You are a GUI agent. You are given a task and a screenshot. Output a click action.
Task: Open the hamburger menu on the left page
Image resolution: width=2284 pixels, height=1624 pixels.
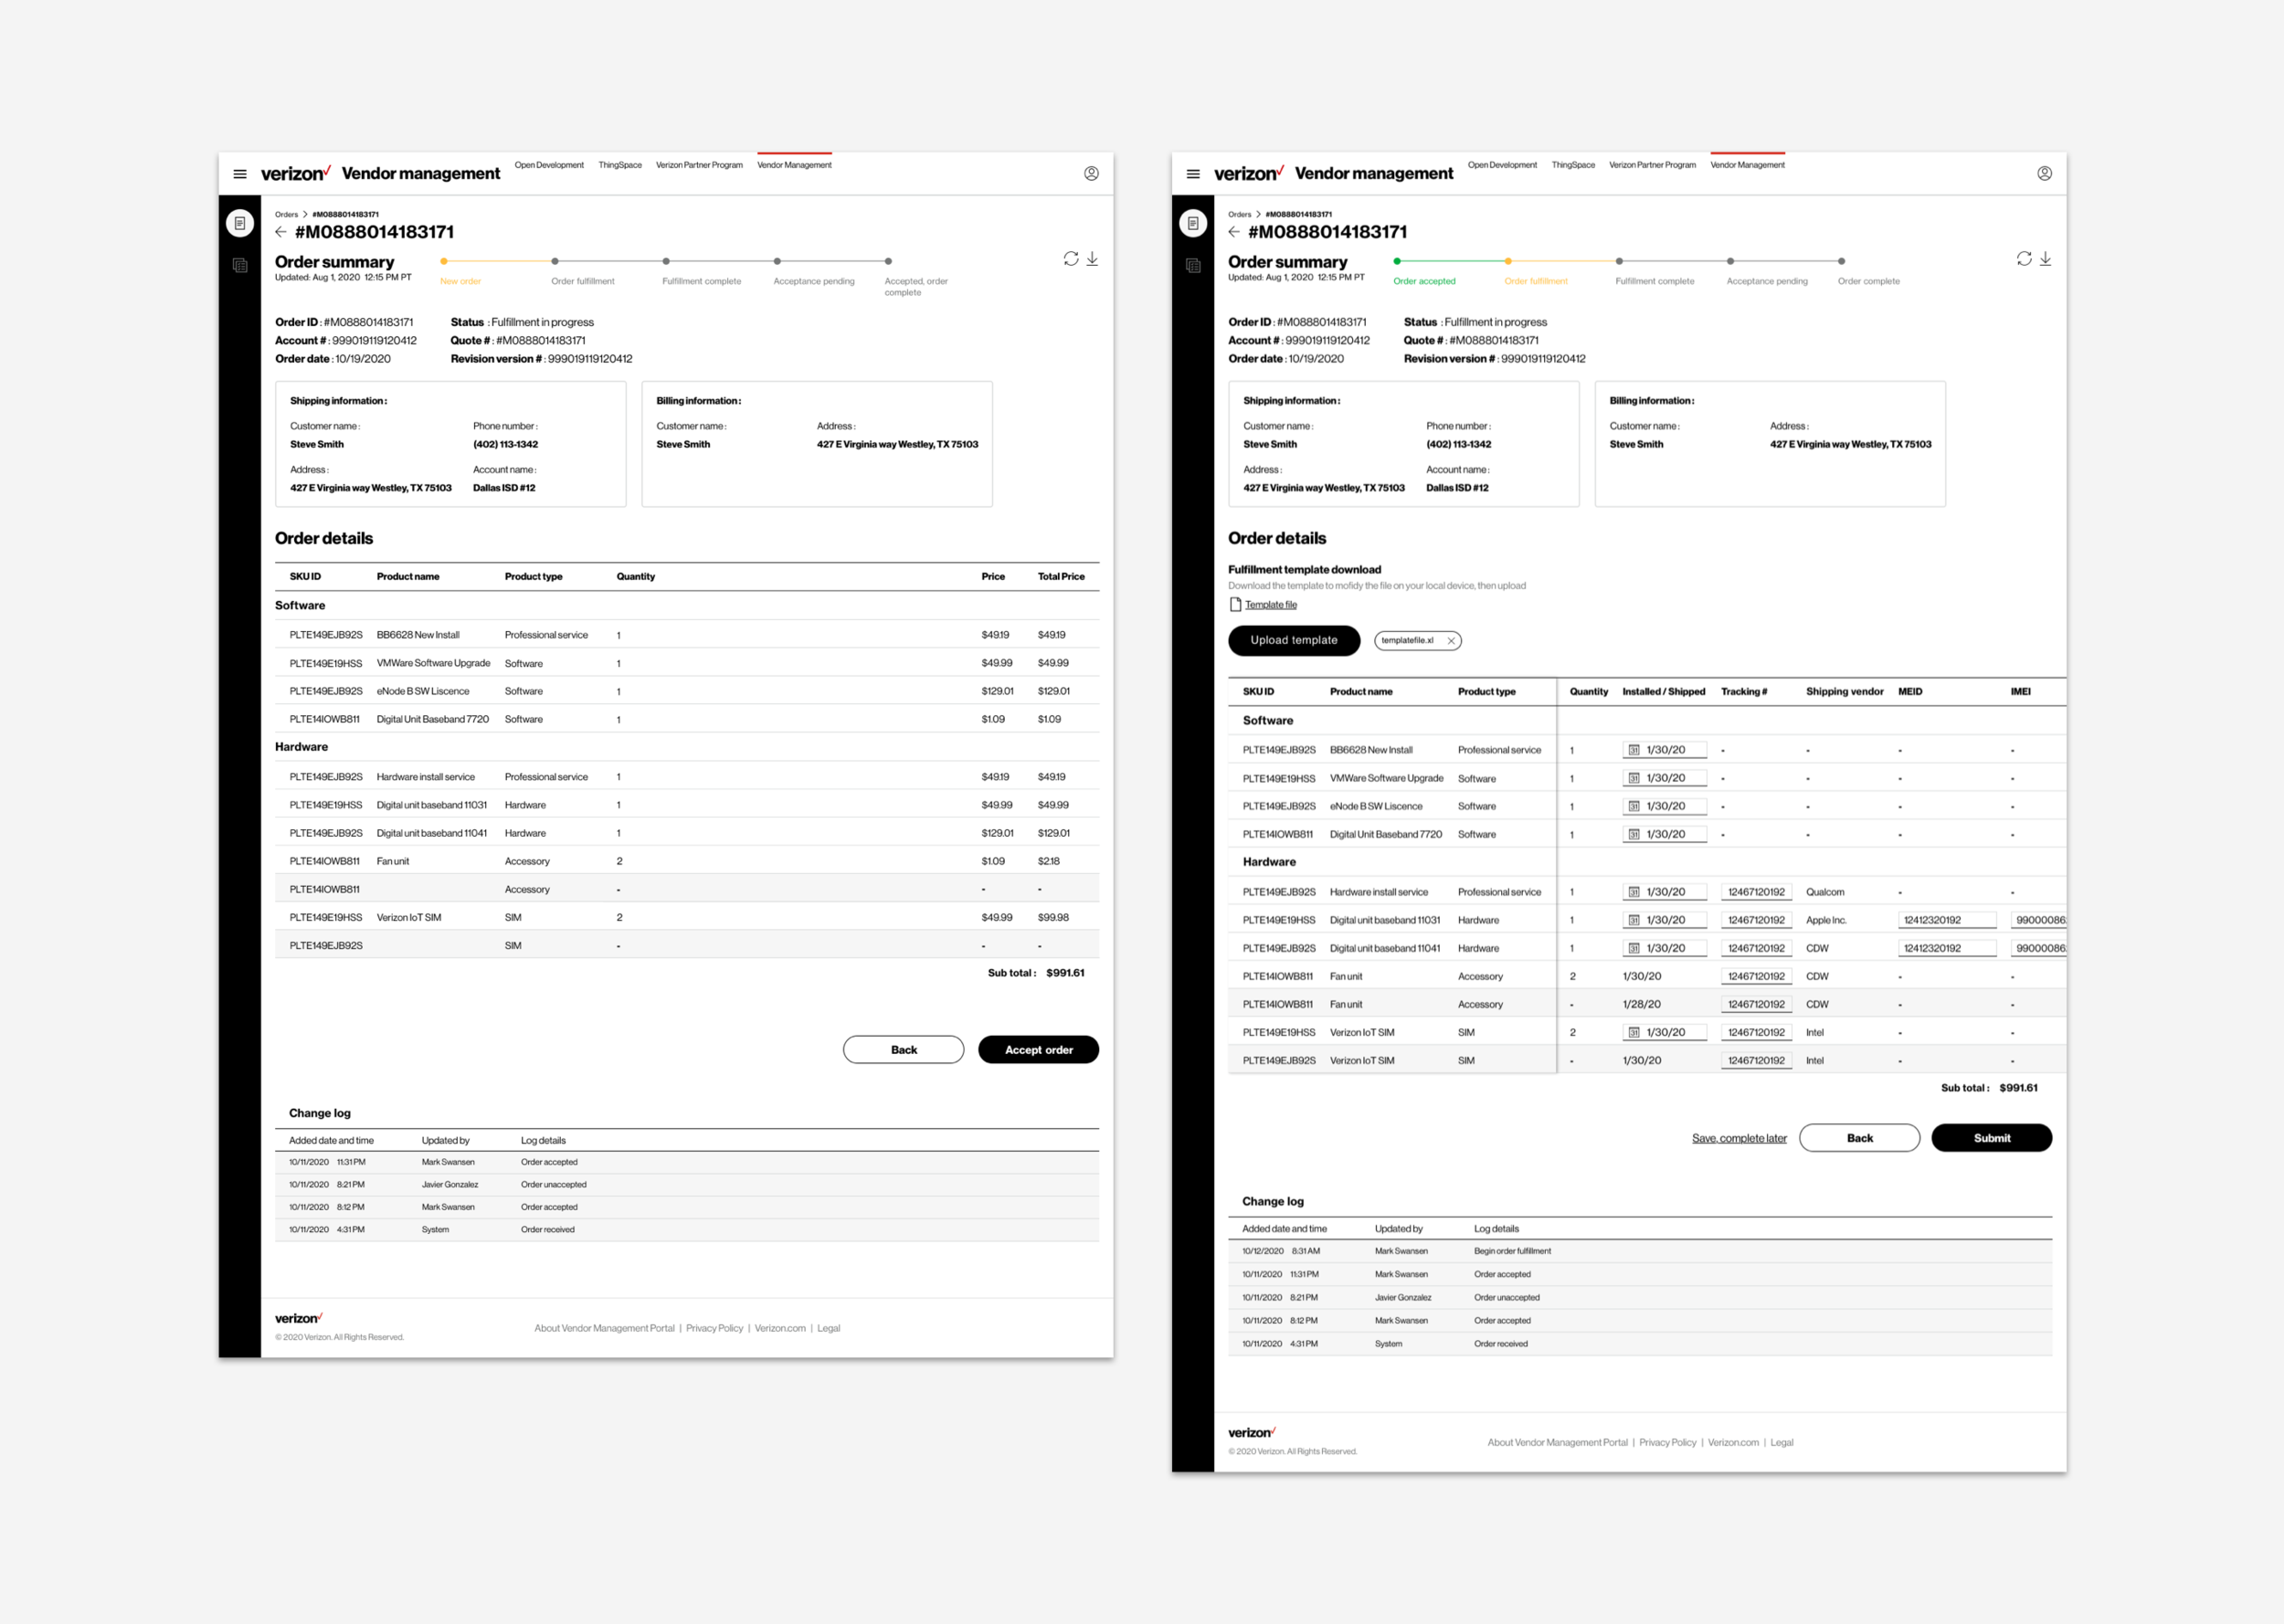(240, 174)
